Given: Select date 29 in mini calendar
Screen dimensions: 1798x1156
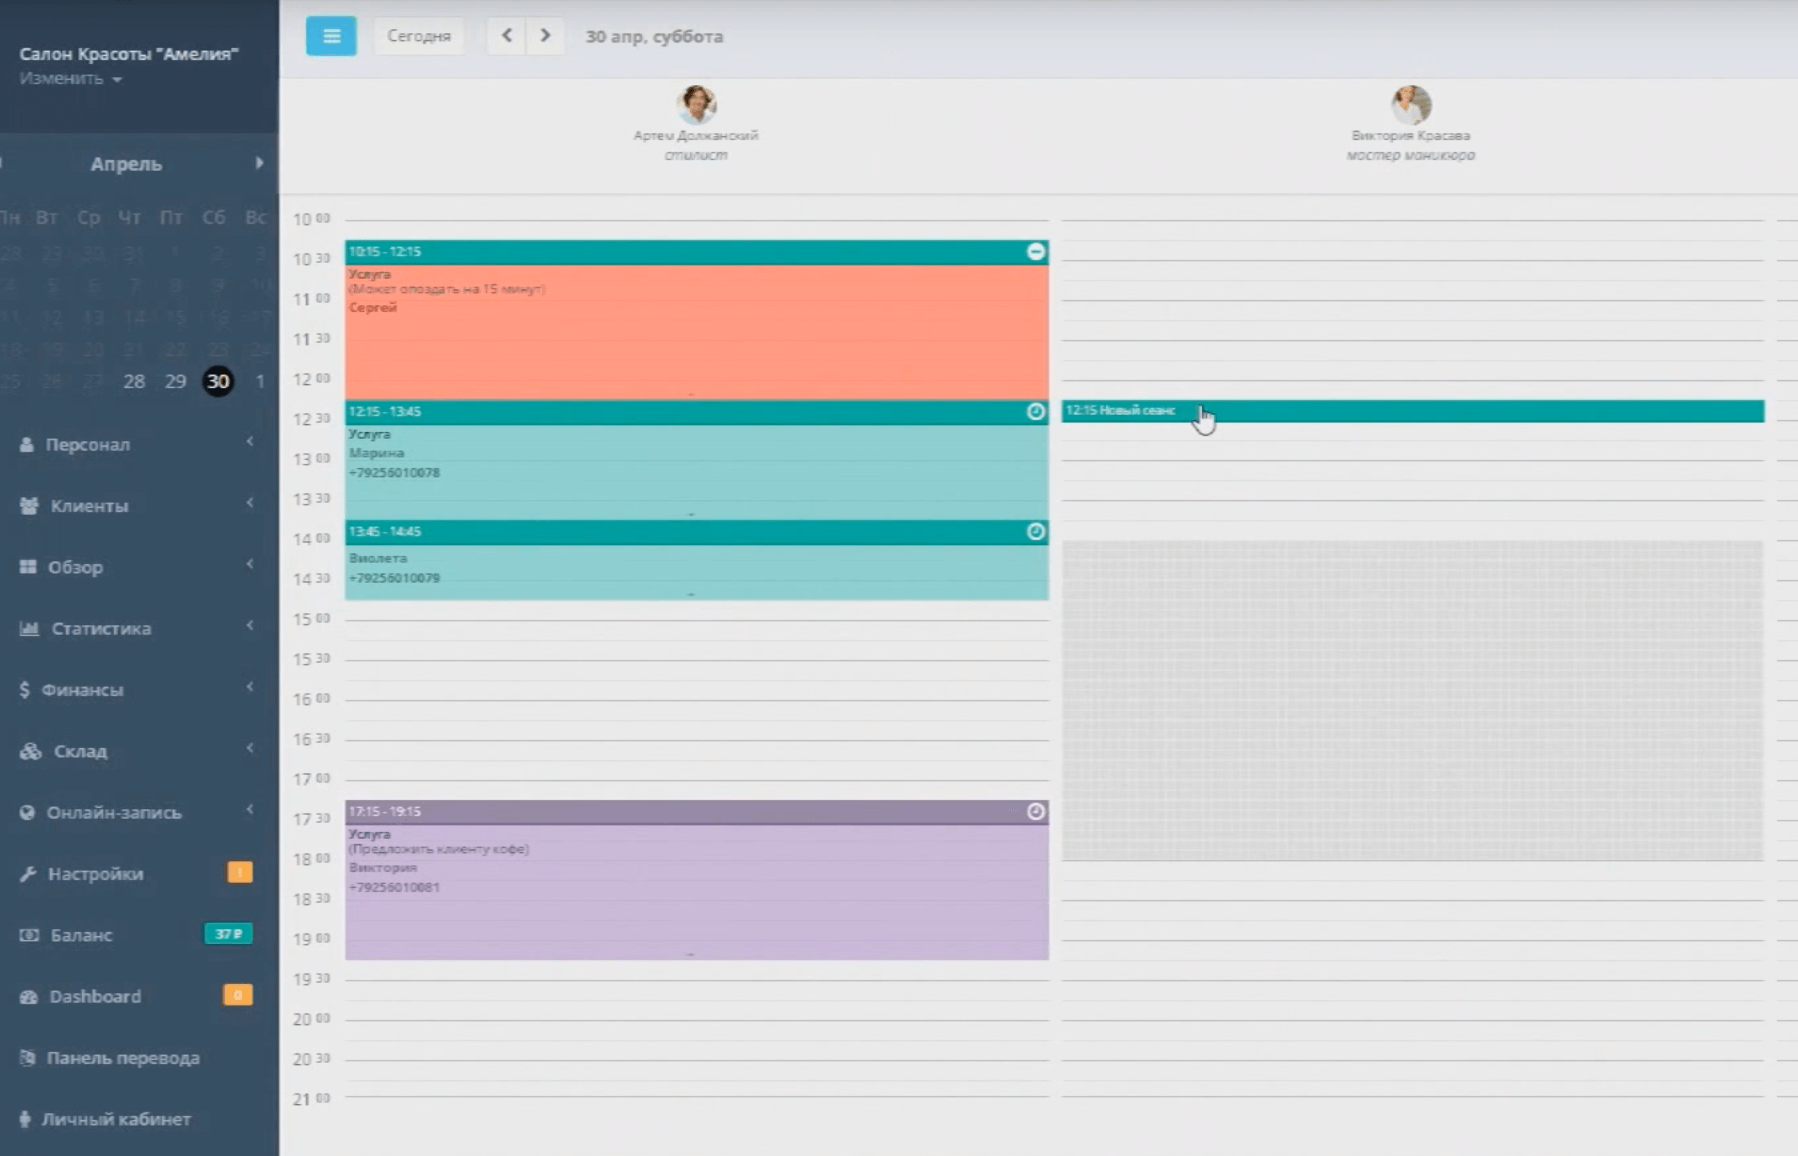Looking at the screenshot, I should click(x=175, y=381).
